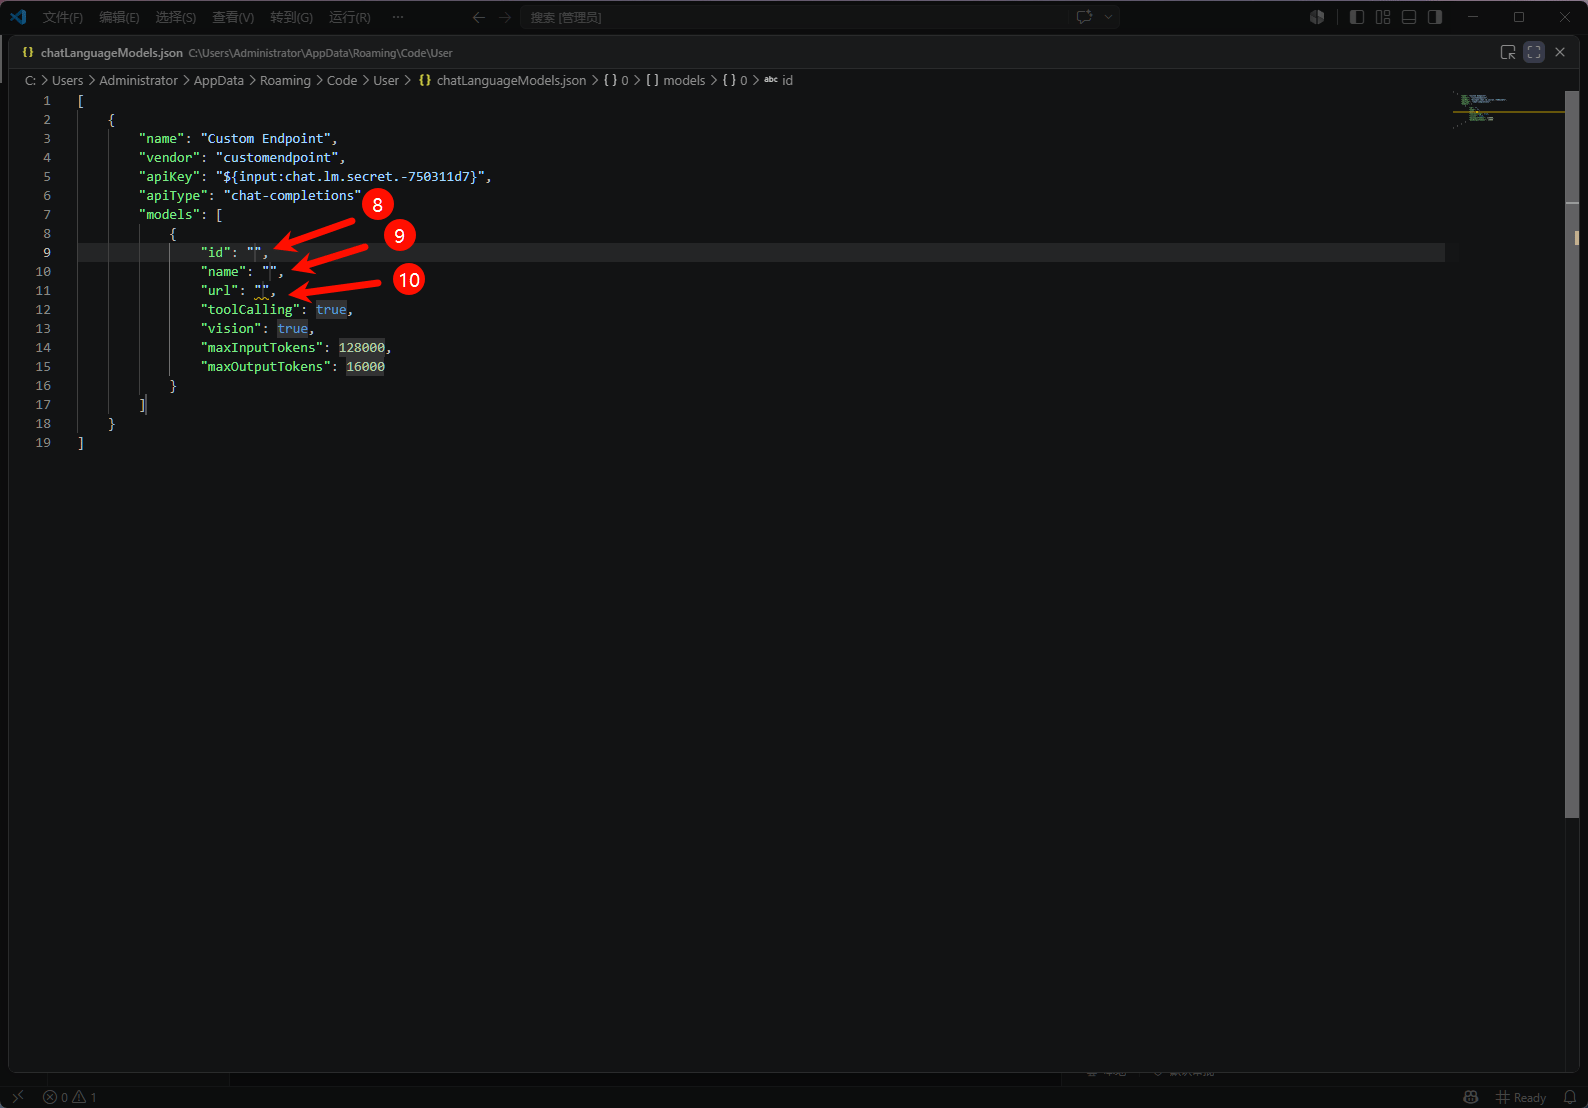The width and height of the screenshot is (1588, 1108).
Task: Click the AppData breadcrumb
Action: [218, 80]
